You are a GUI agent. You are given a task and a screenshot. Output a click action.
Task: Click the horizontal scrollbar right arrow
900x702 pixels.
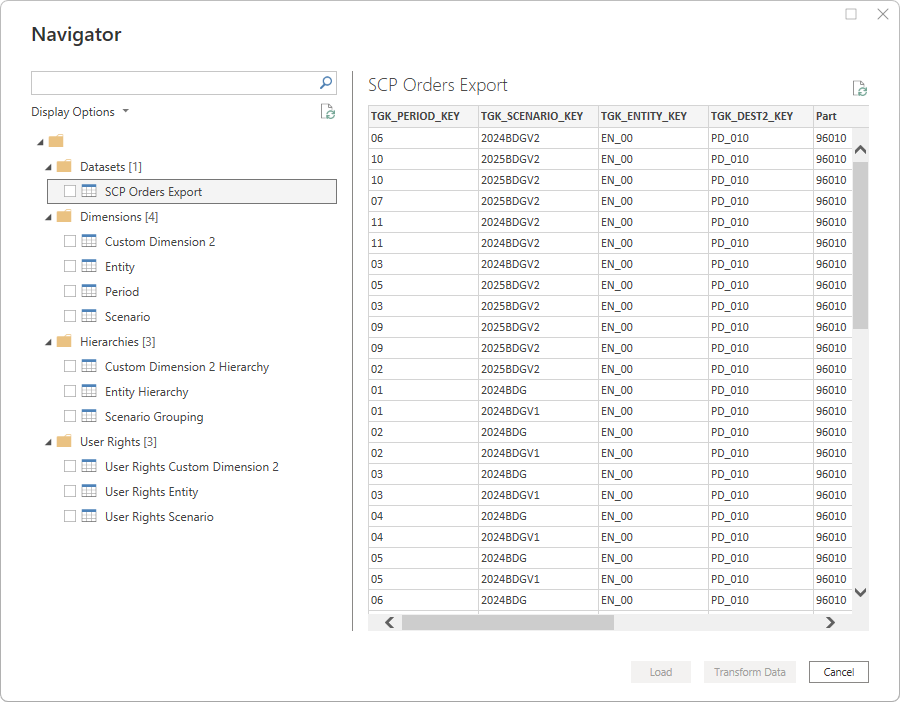click(x=830, y=622)
